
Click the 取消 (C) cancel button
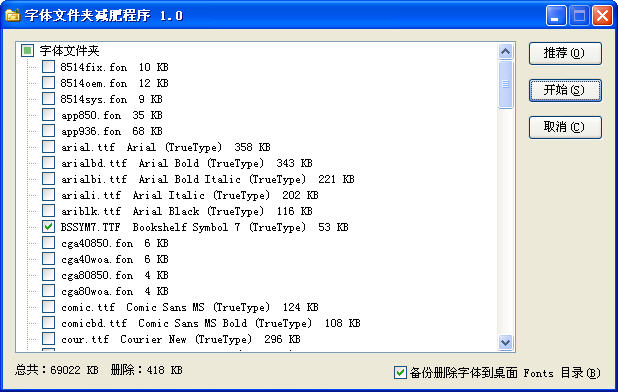point(565,127)
